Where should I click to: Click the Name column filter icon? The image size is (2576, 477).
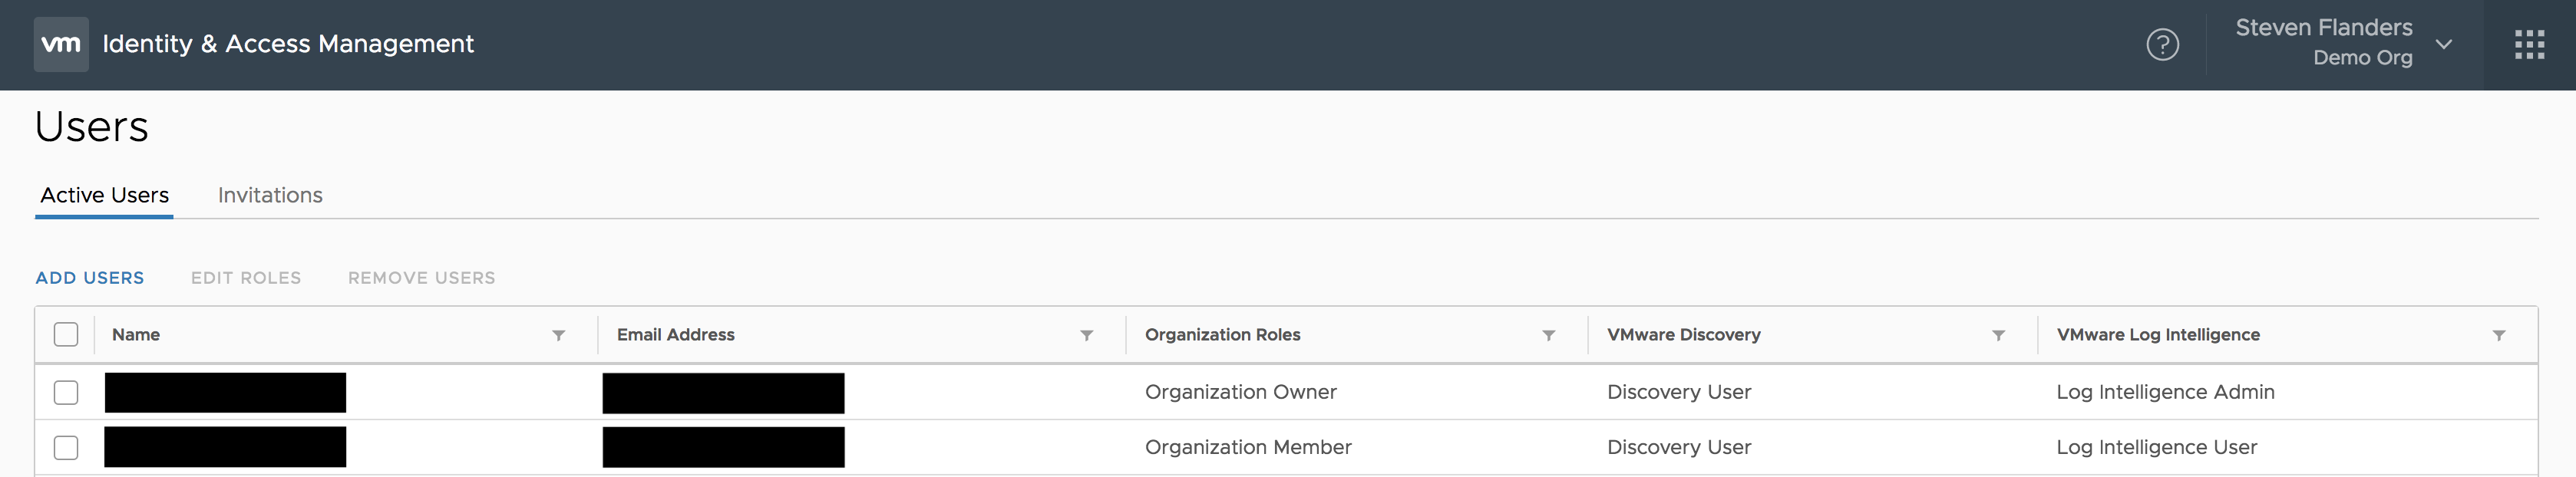pos(559,335)
